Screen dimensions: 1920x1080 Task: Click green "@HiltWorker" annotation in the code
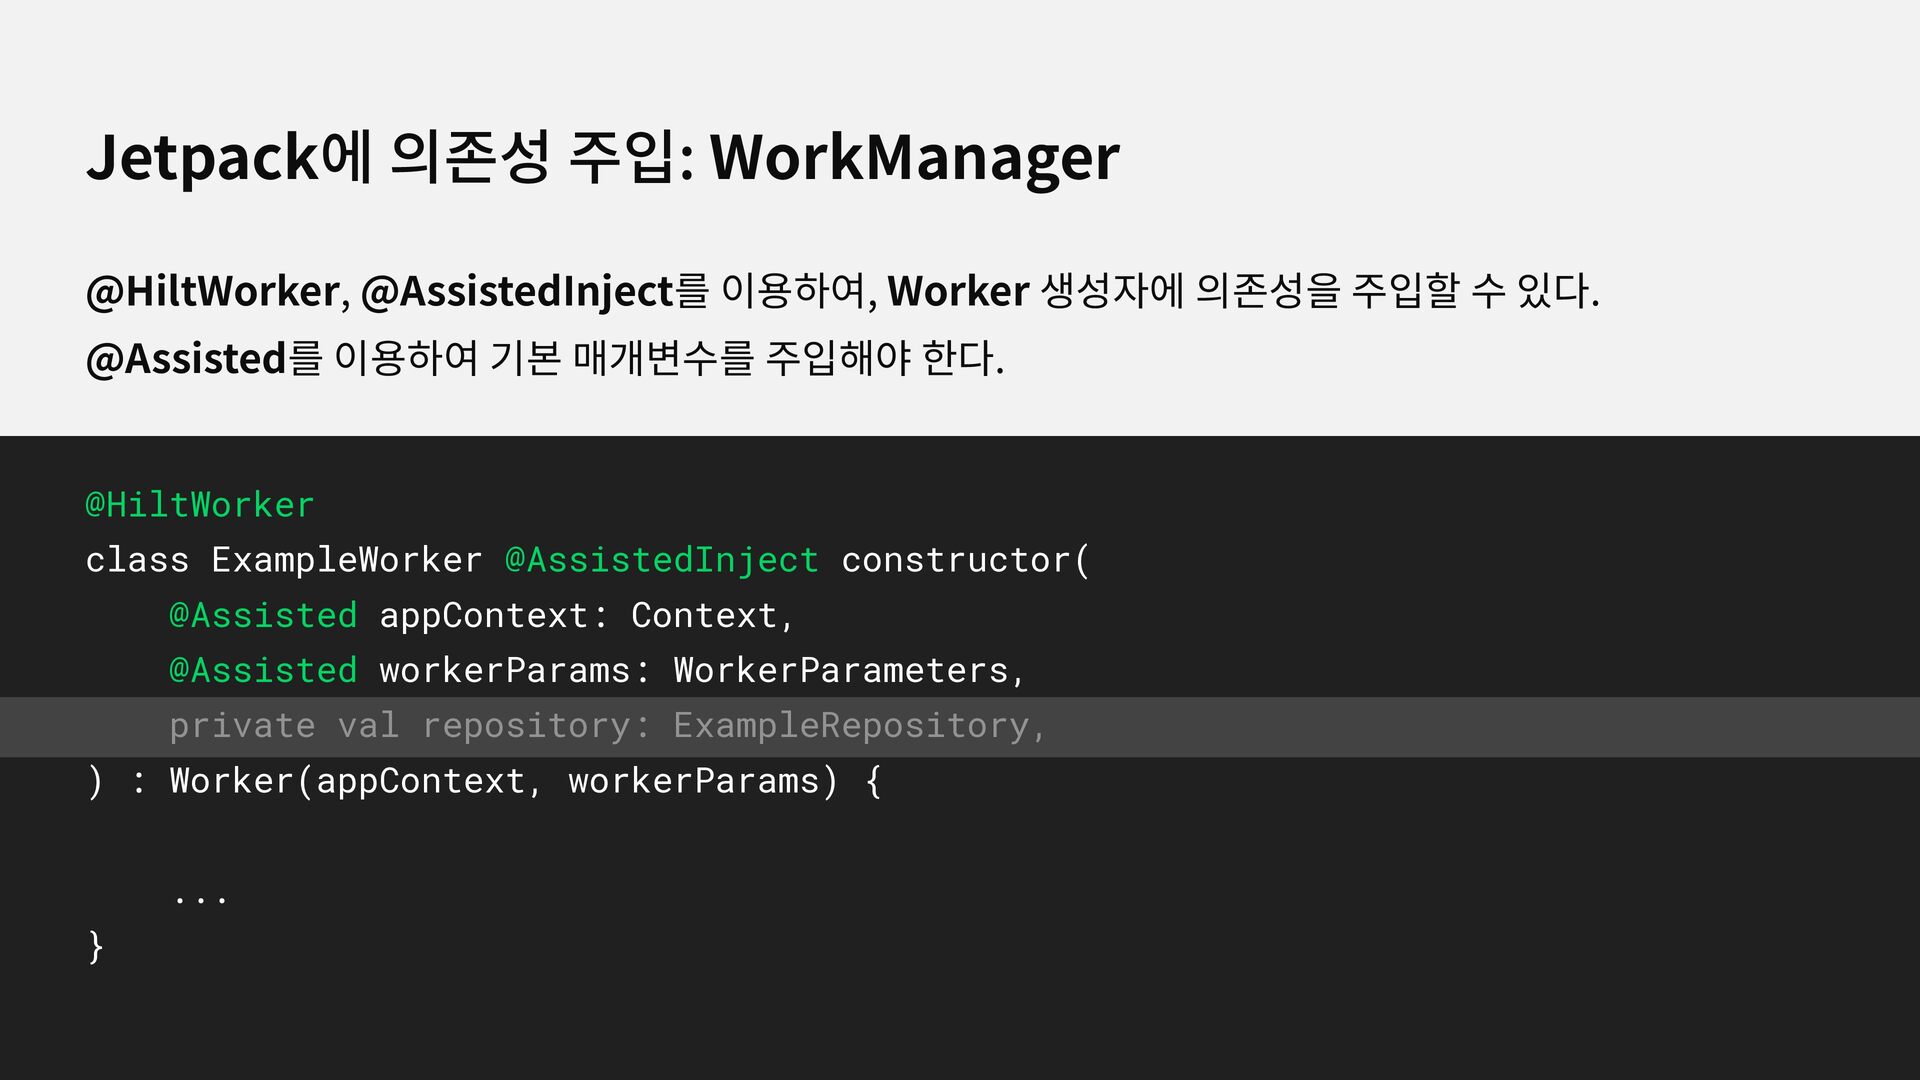point(200,505)
